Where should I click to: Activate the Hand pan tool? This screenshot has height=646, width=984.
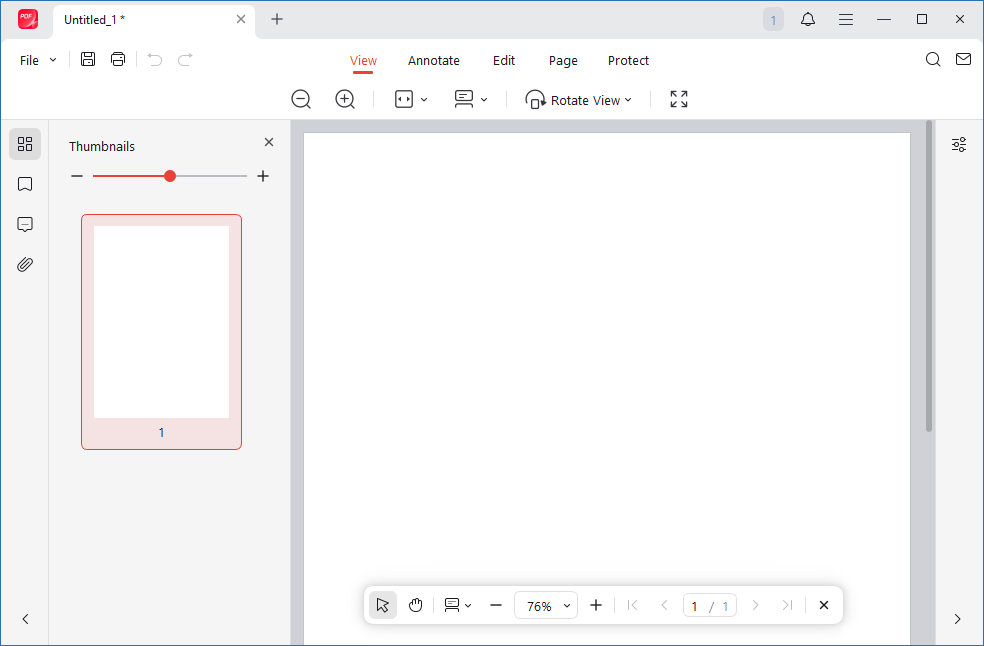(415, 605)
